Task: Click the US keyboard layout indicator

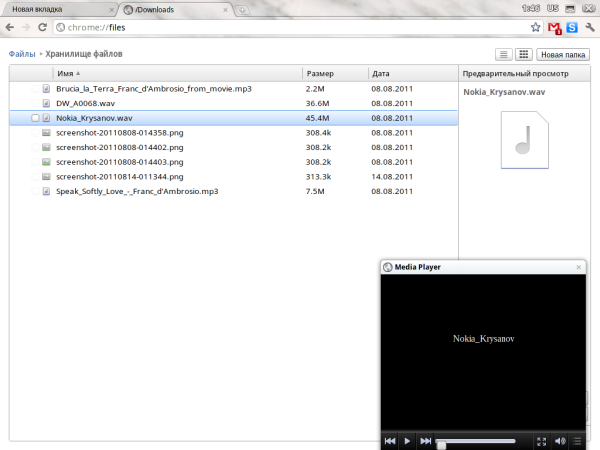Action: pyautogui.click(x=553, y=8)
